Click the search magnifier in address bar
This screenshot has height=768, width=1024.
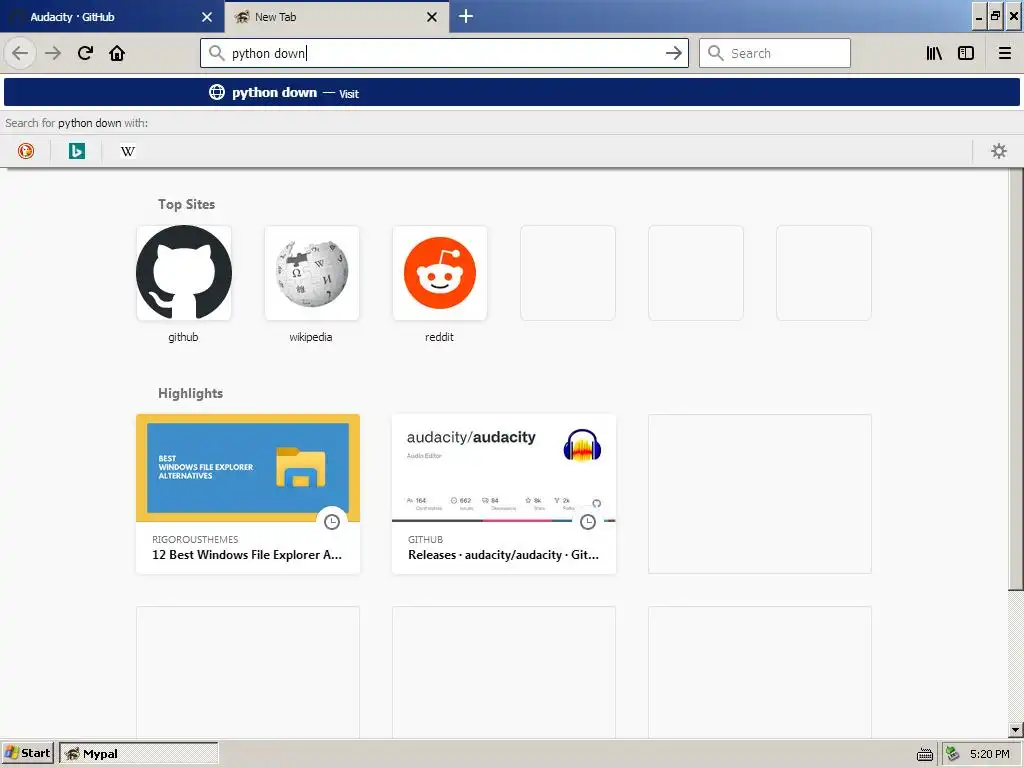(x=217, y=53)
